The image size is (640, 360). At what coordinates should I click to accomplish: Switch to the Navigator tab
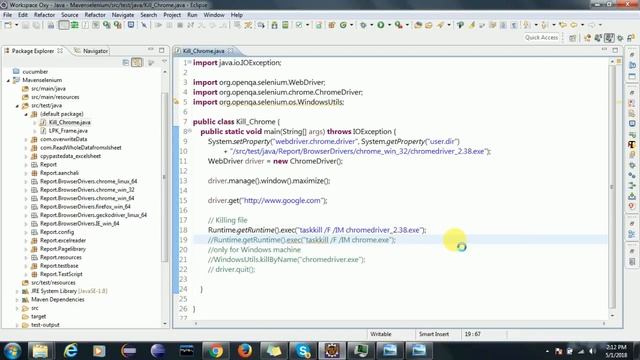pos(91,51)
